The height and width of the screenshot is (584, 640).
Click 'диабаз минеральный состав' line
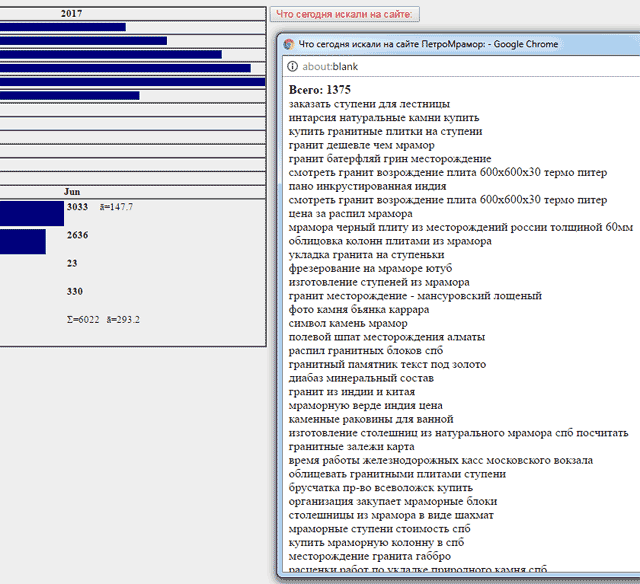[x=361, y=378]
